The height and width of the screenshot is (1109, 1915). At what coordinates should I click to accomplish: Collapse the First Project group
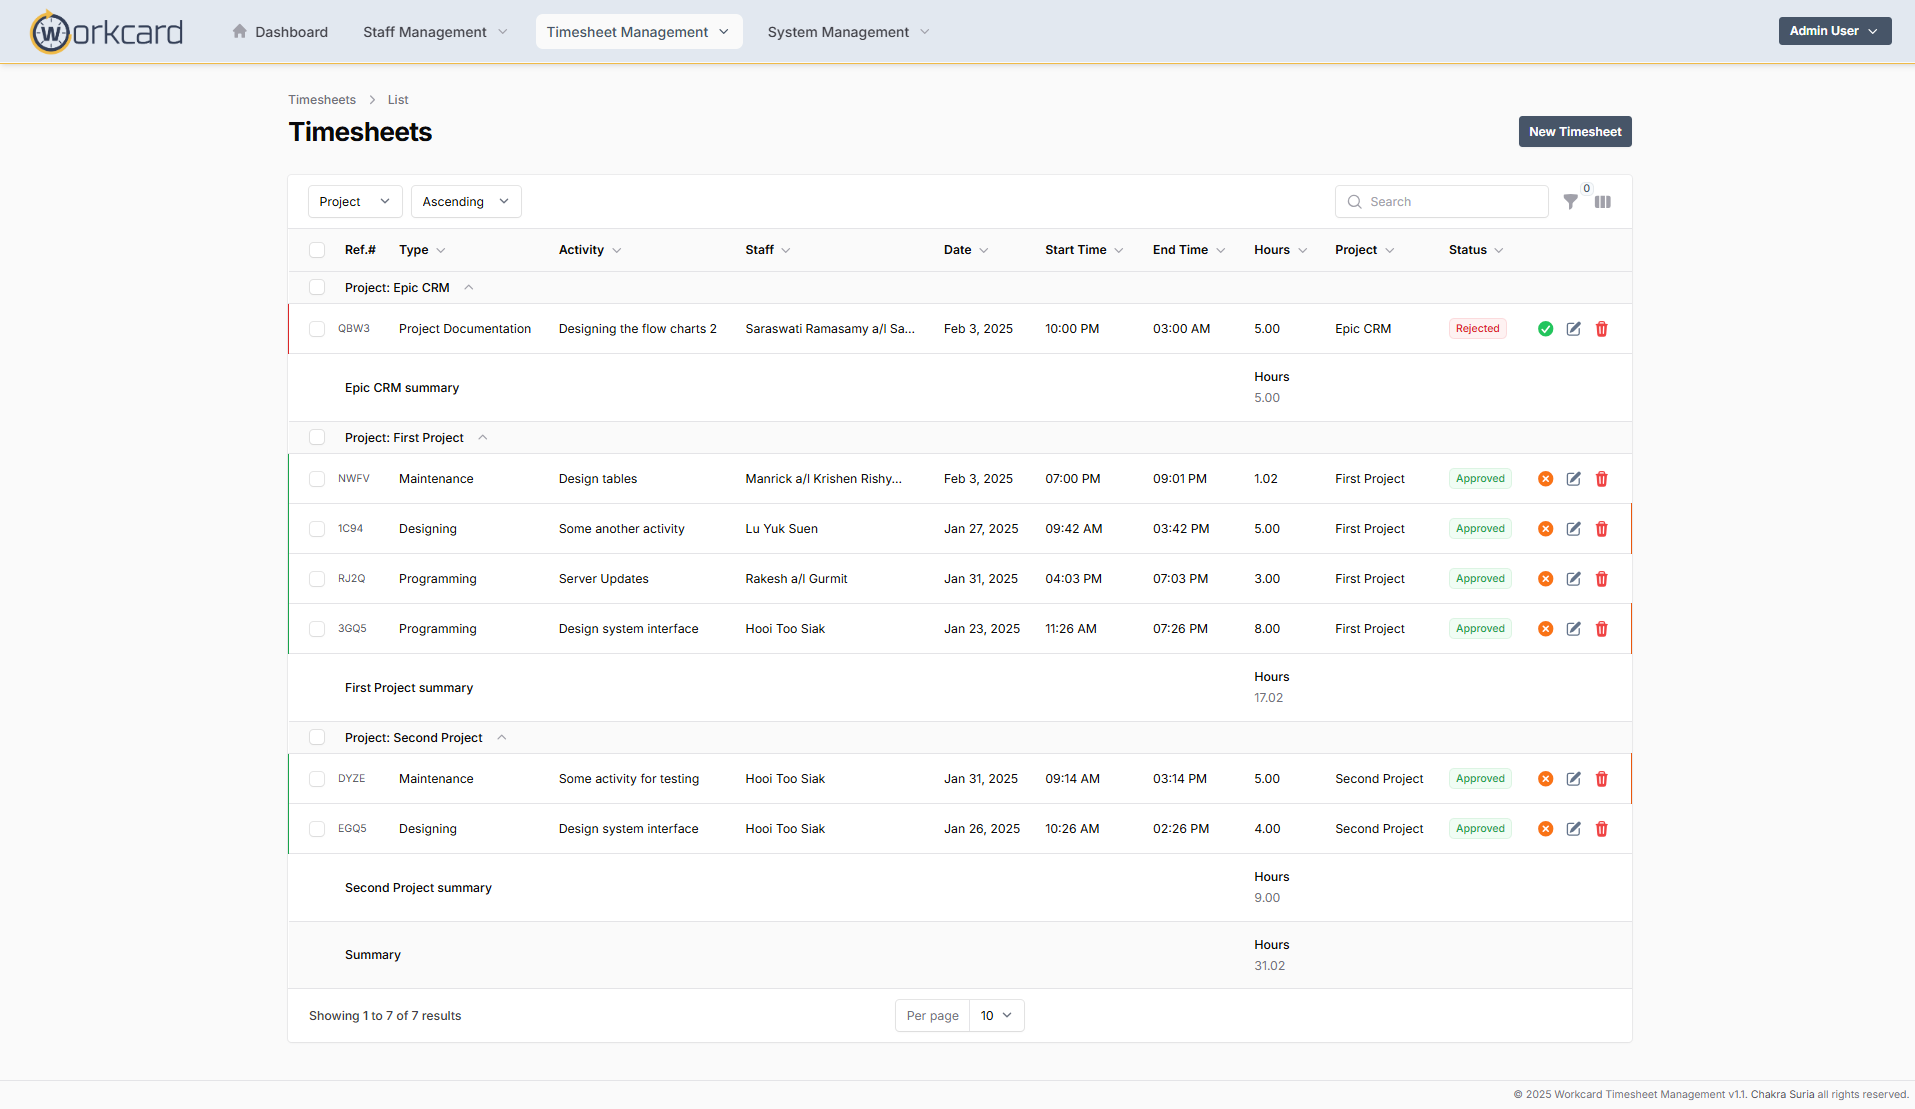(483, 438)
